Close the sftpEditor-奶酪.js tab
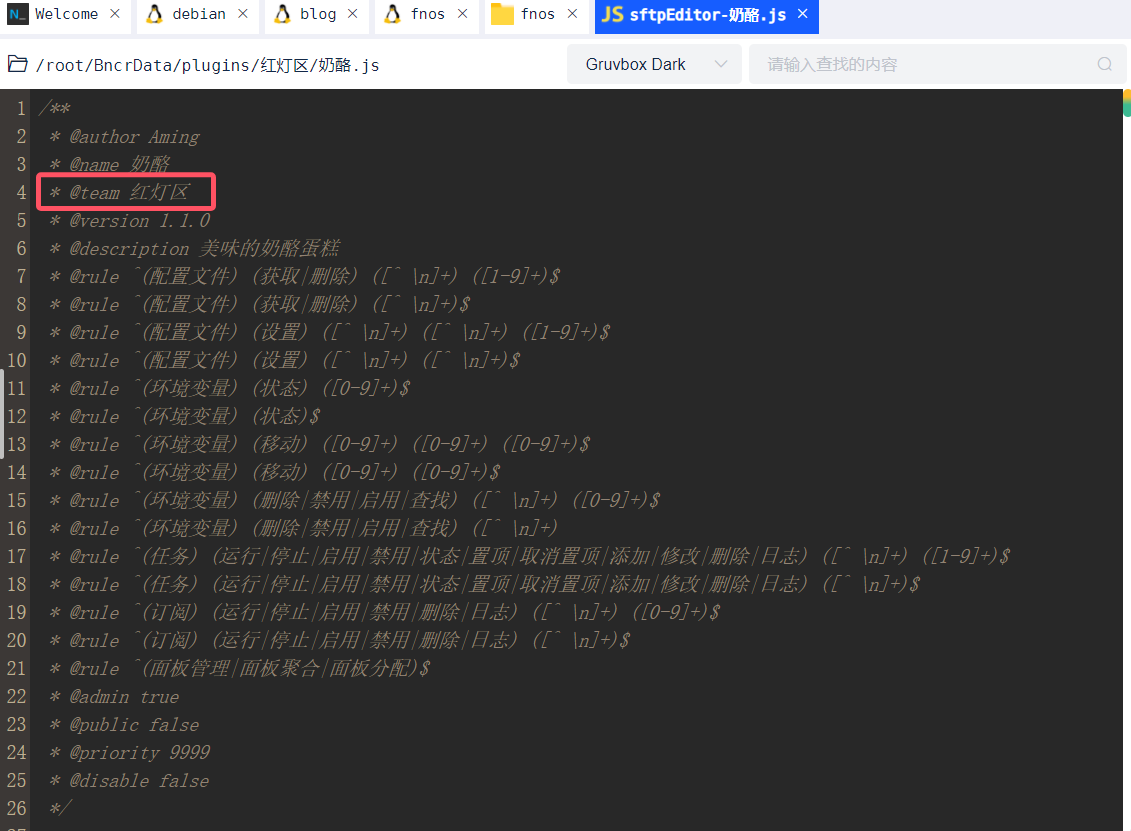 [x=803, y=14]
